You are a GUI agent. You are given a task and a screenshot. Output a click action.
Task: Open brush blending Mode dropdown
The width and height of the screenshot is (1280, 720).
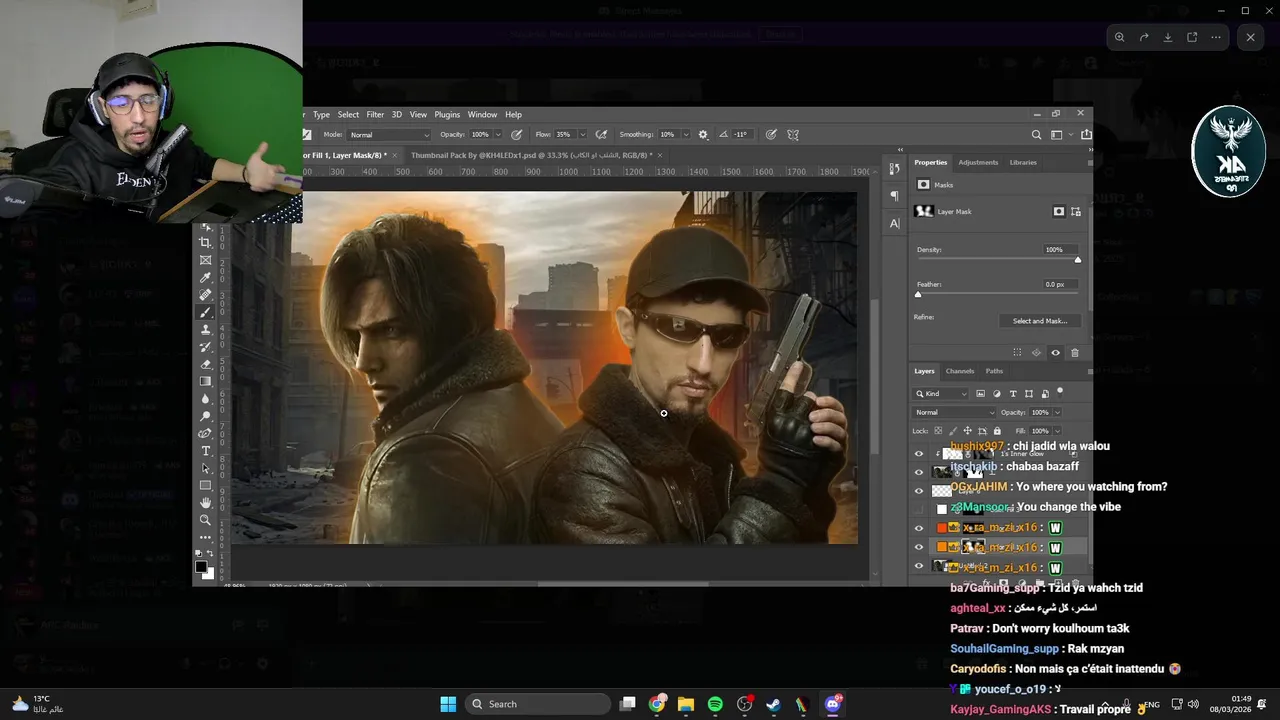[x=389, y=135]
